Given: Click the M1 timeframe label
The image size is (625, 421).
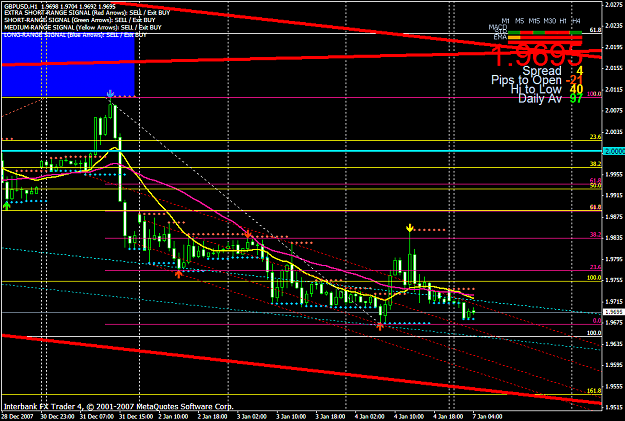Looking at the screenshot, I should (x=505, y=21).
